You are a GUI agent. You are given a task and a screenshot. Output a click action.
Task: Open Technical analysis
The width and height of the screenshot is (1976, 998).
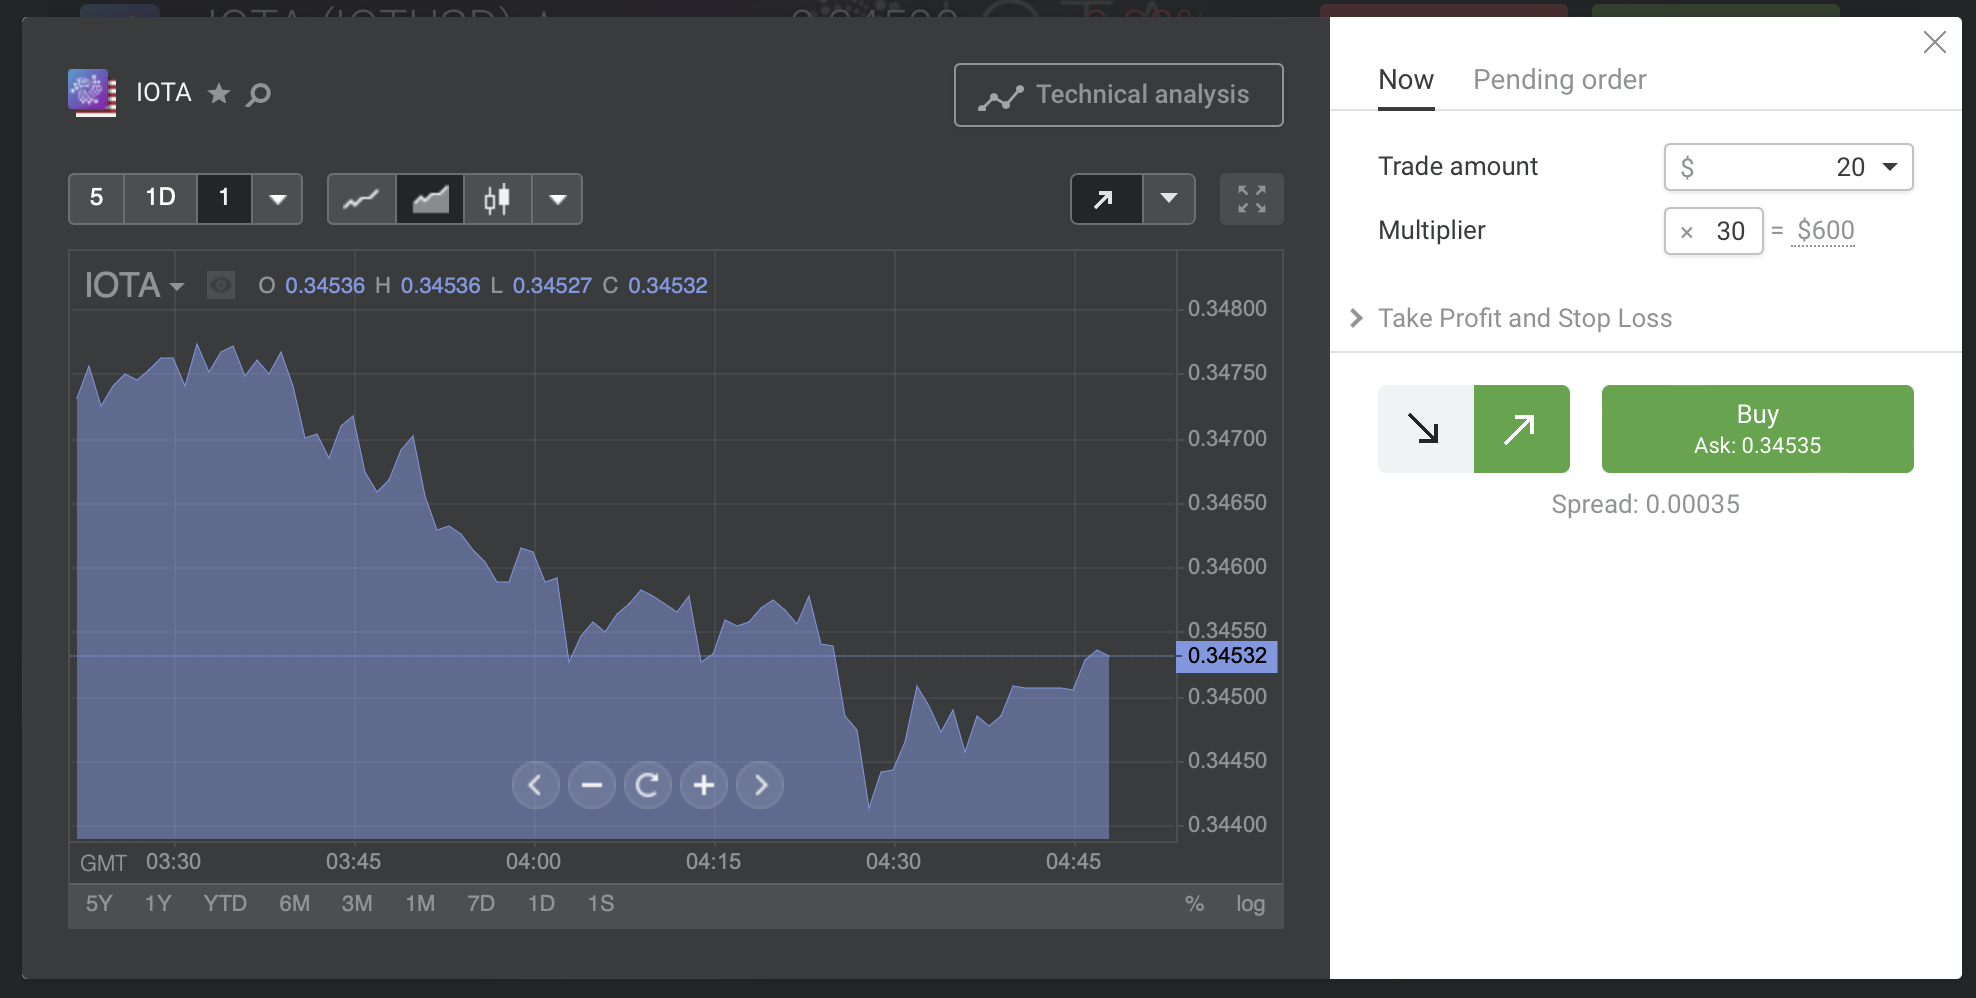1119,95
